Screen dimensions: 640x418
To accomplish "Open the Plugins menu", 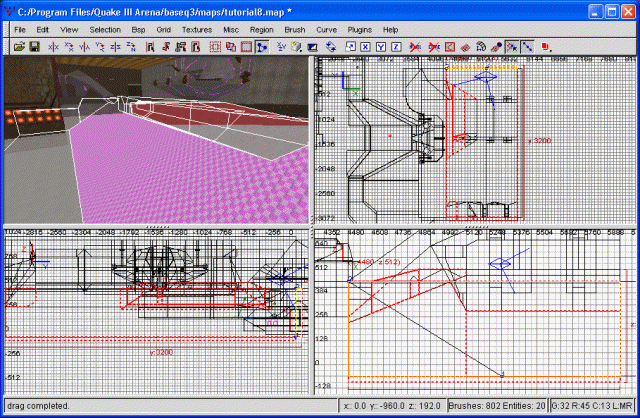I will click(359, 30).
